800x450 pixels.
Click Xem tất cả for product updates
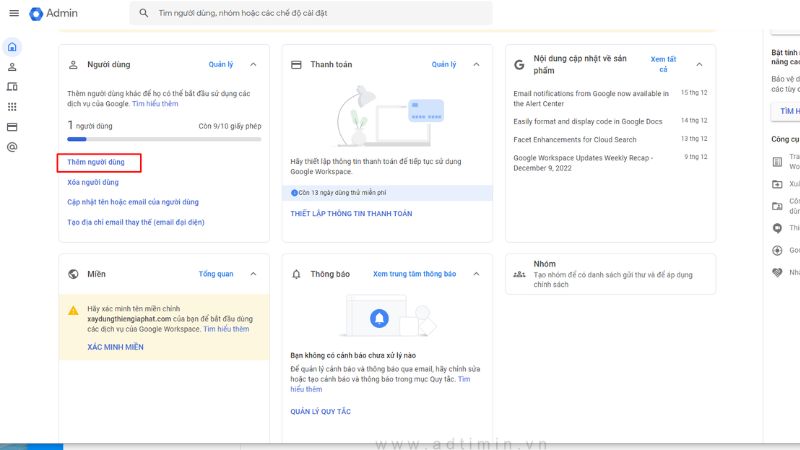pos(663,64)
